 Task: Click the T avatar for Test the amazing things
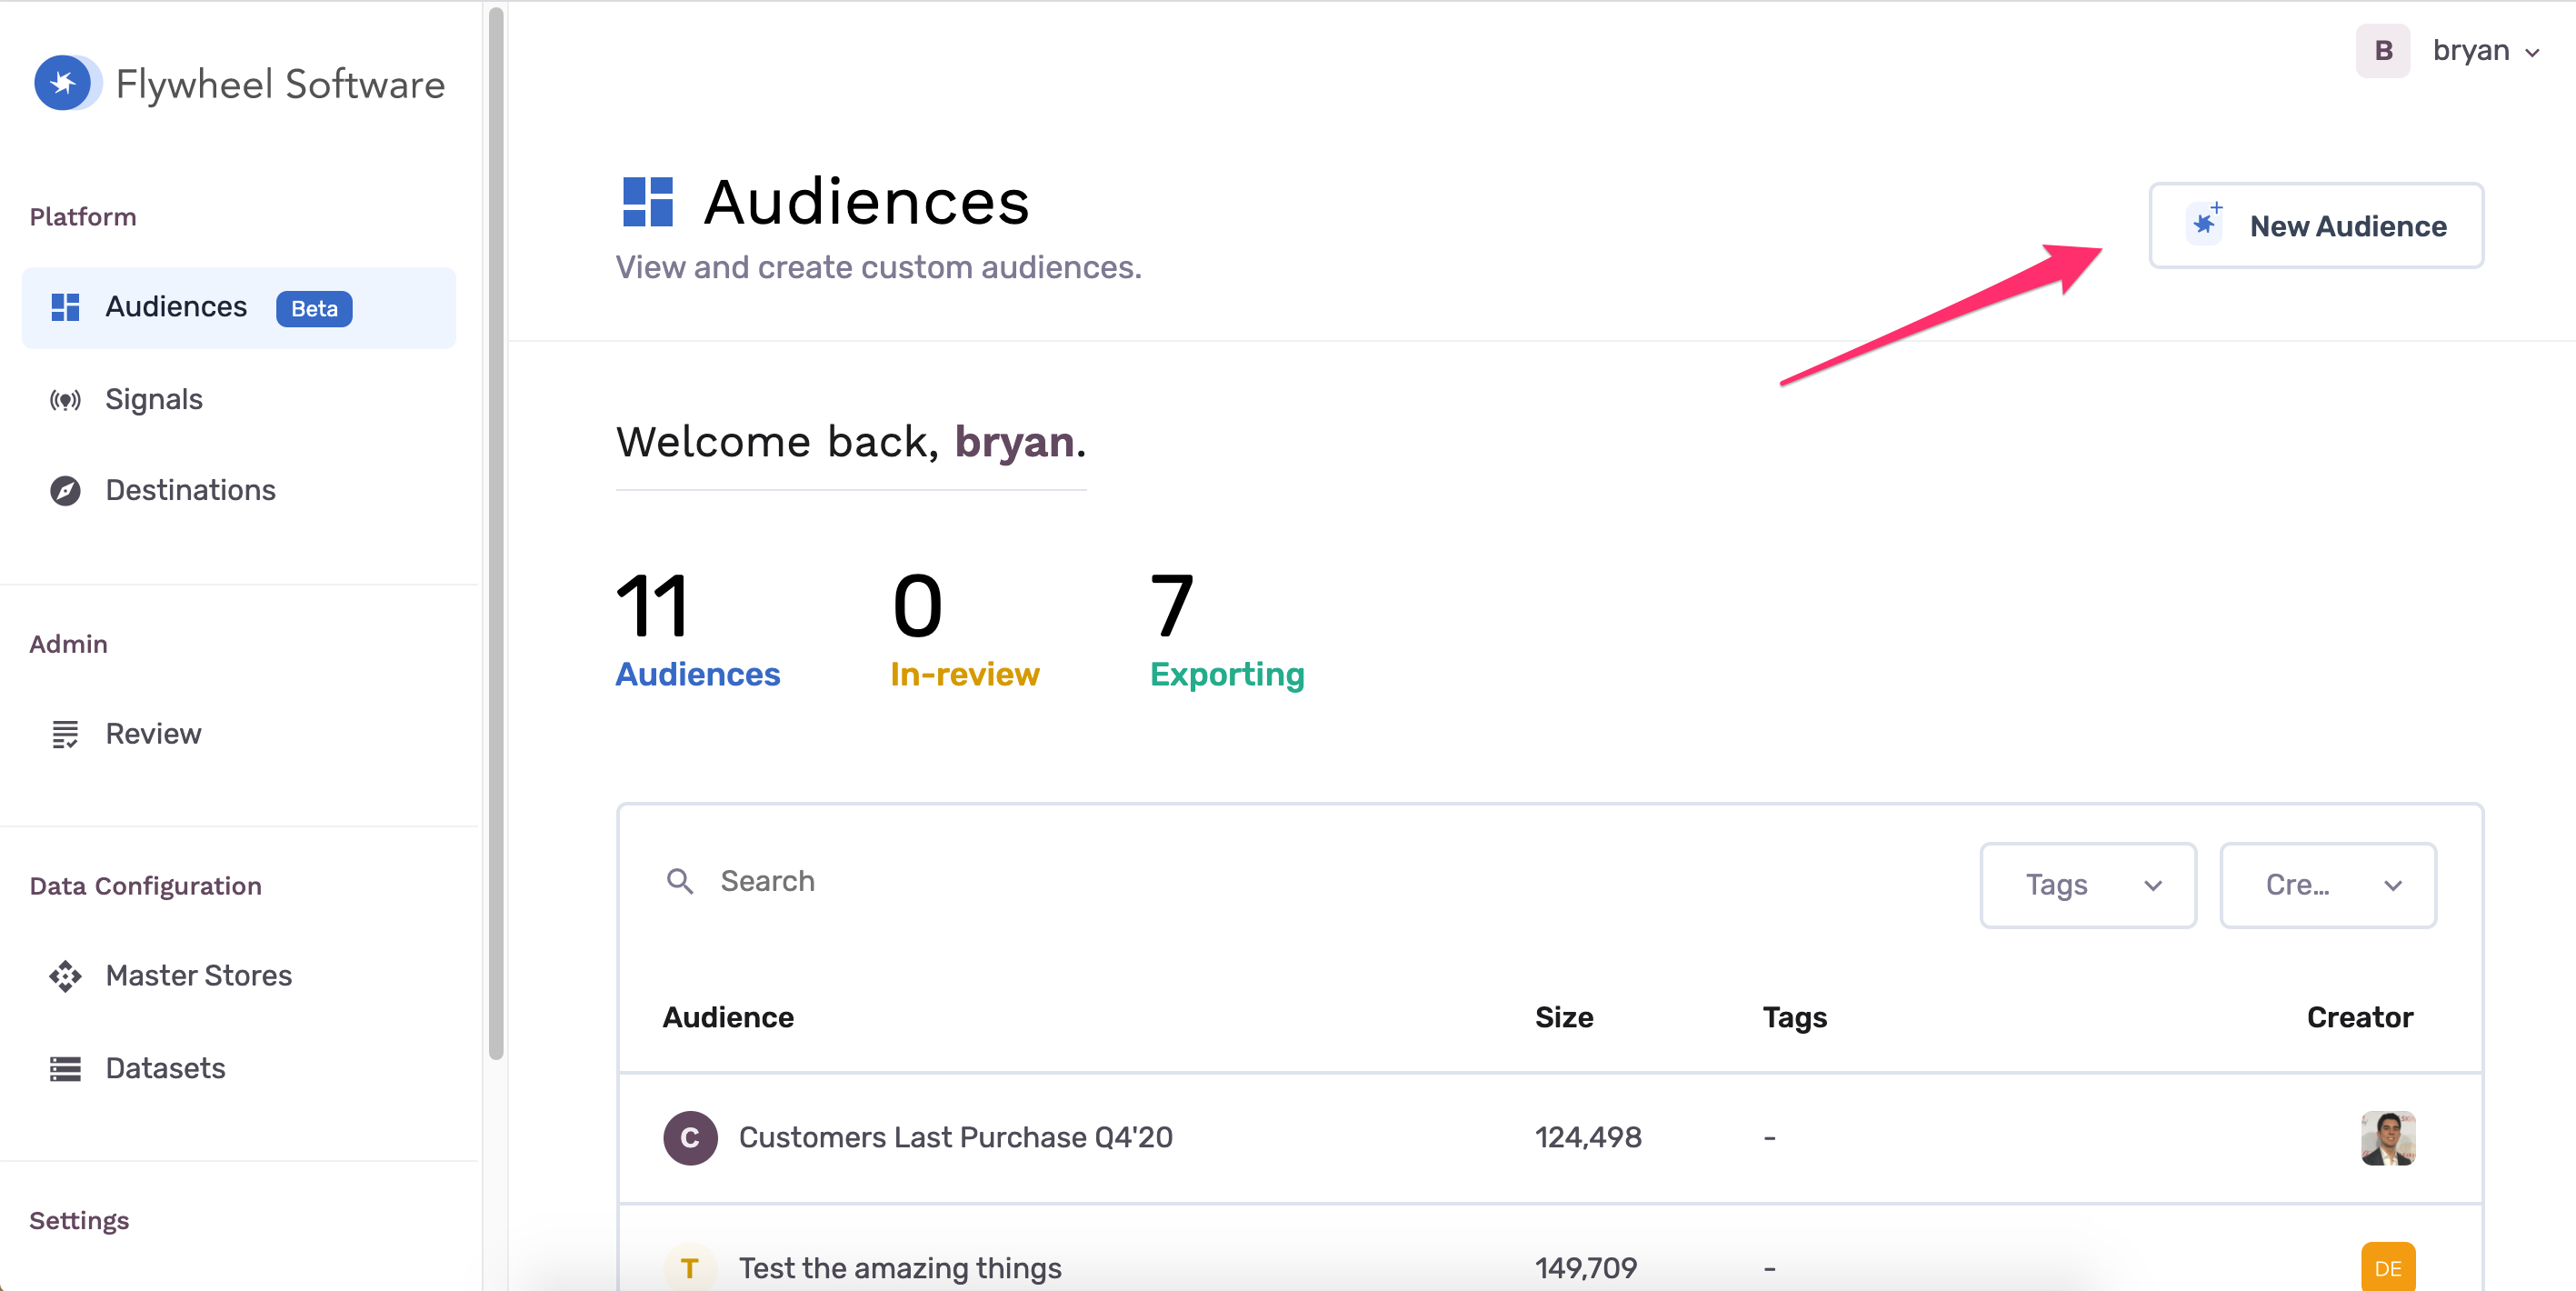[x=690, y=1268]
